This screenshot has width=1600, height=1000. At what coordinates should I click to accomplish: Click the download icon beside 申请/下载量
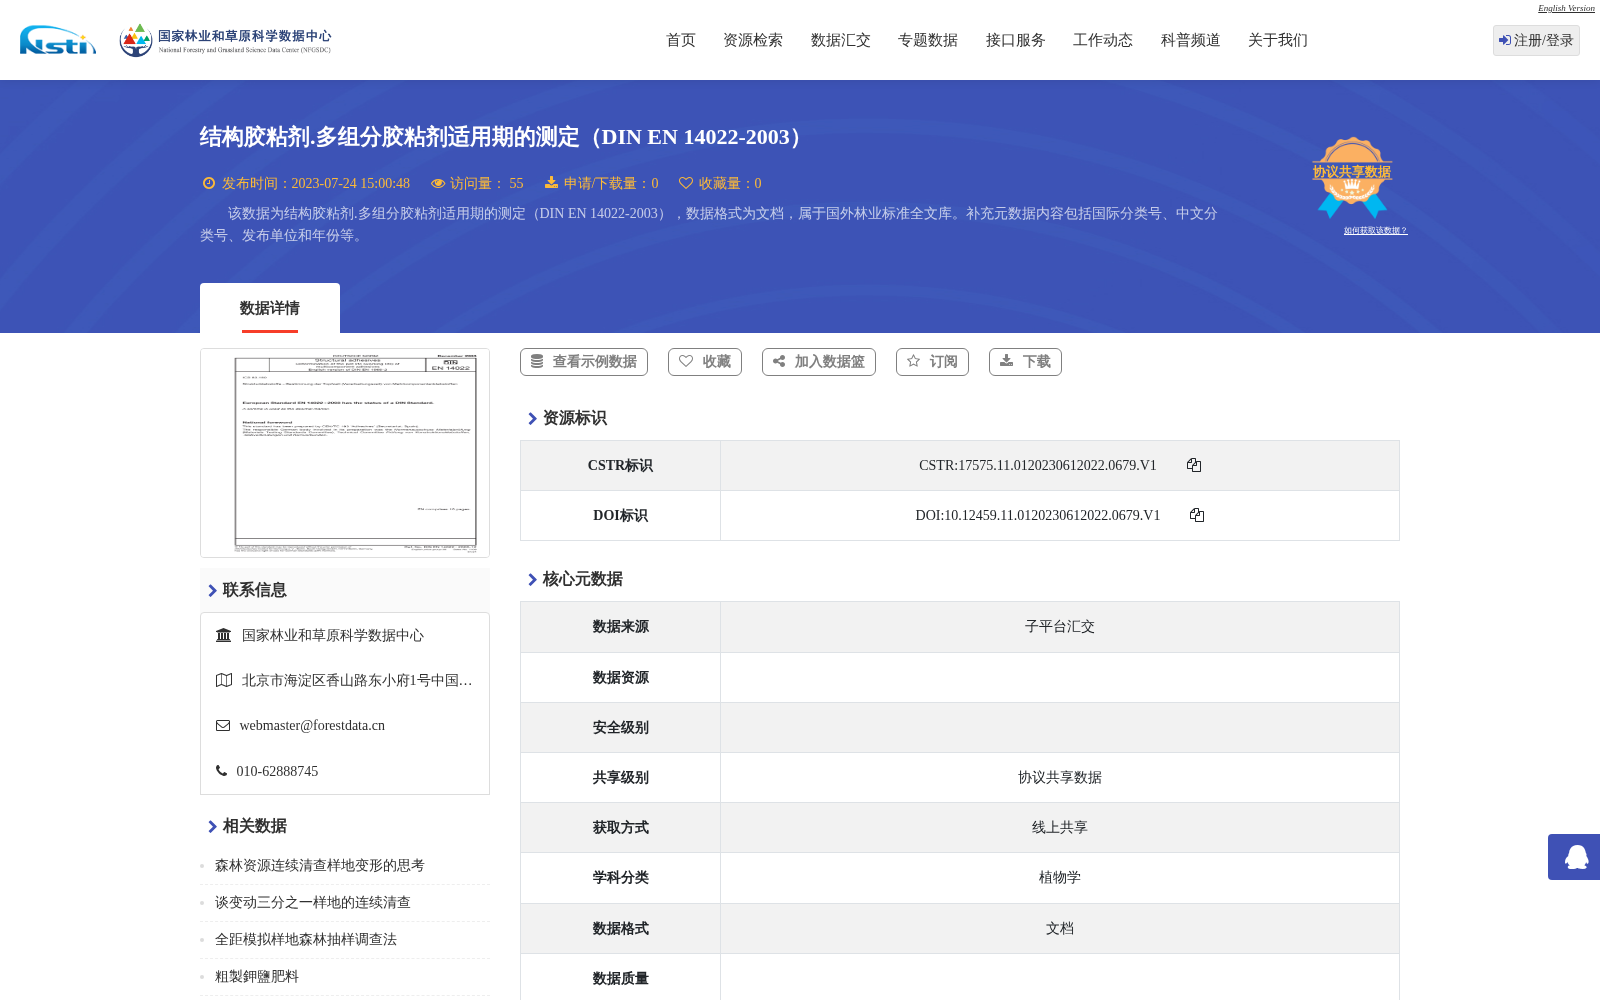551,182
